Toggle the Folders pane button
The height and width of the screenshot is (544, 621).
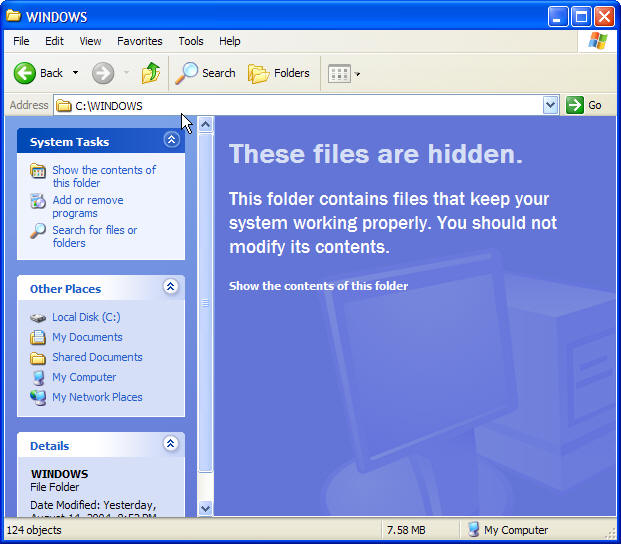pos(279,73)
